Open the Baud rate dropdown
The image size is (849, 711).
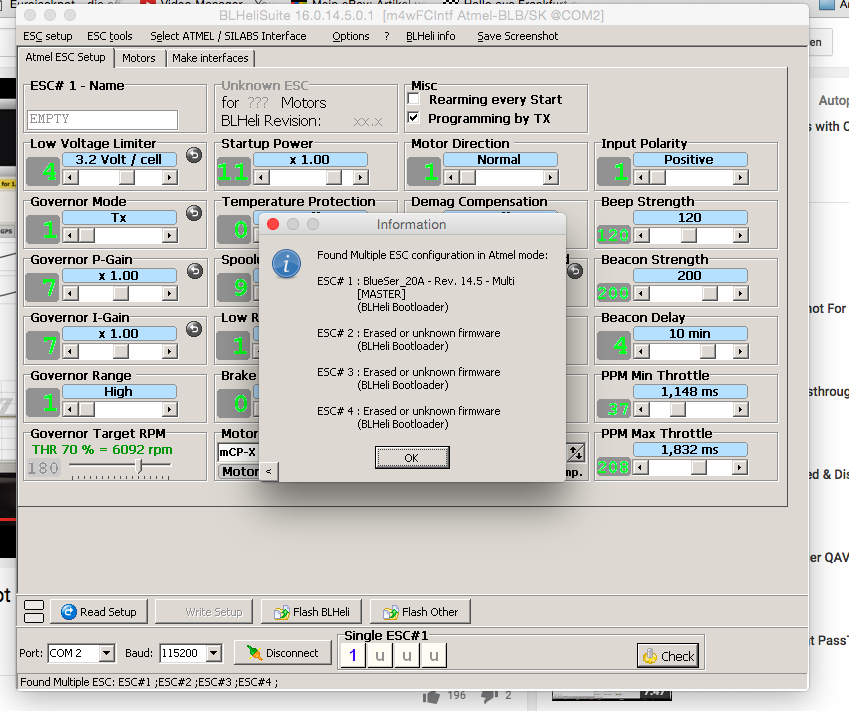point(214,653)
